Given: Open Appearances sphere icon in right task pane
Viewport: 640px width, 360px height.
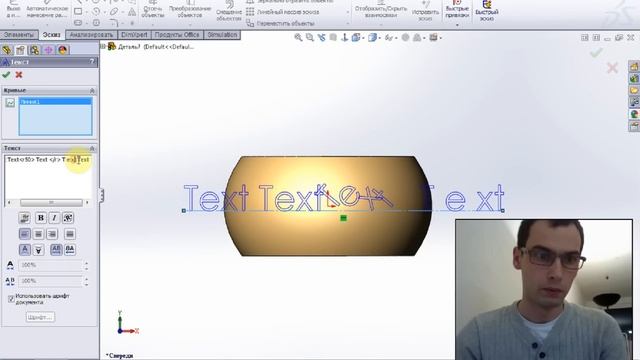Looking at the screenshot, I should pos(634,114).
